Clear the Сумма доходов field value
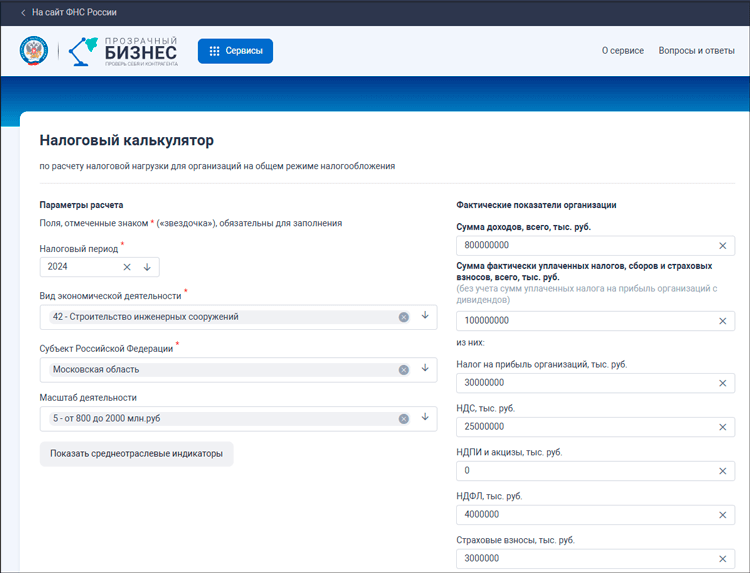The height and width of the screenshot is (573, 750). (722, 245)
